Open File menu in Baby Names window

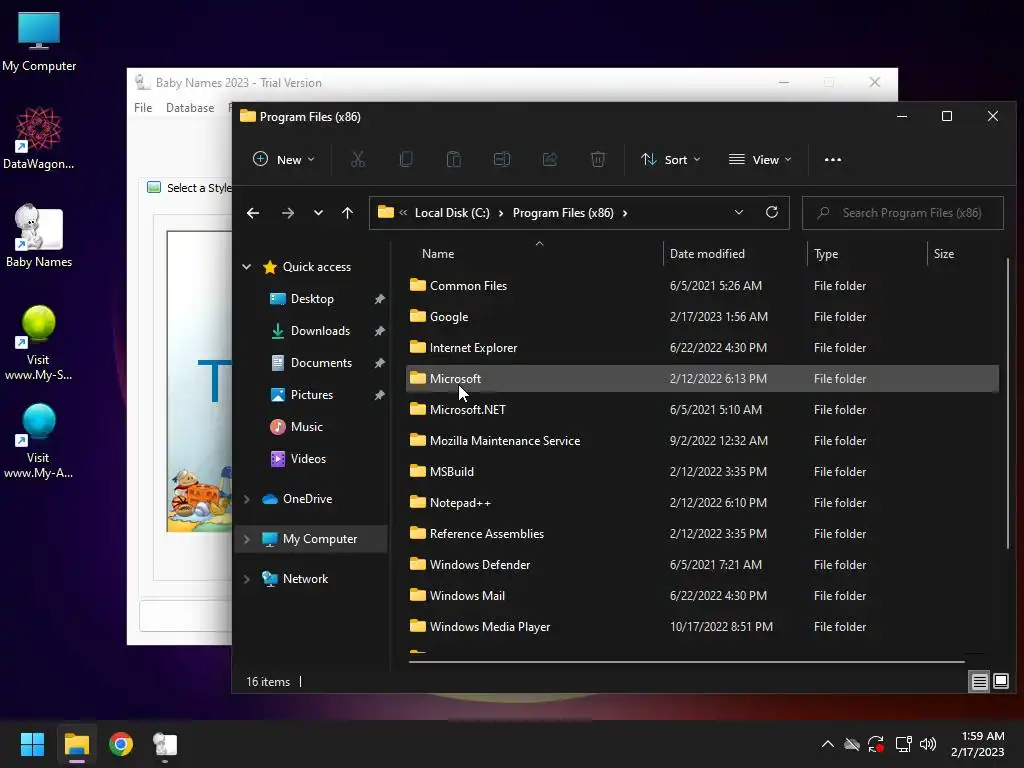coord(143,108)
